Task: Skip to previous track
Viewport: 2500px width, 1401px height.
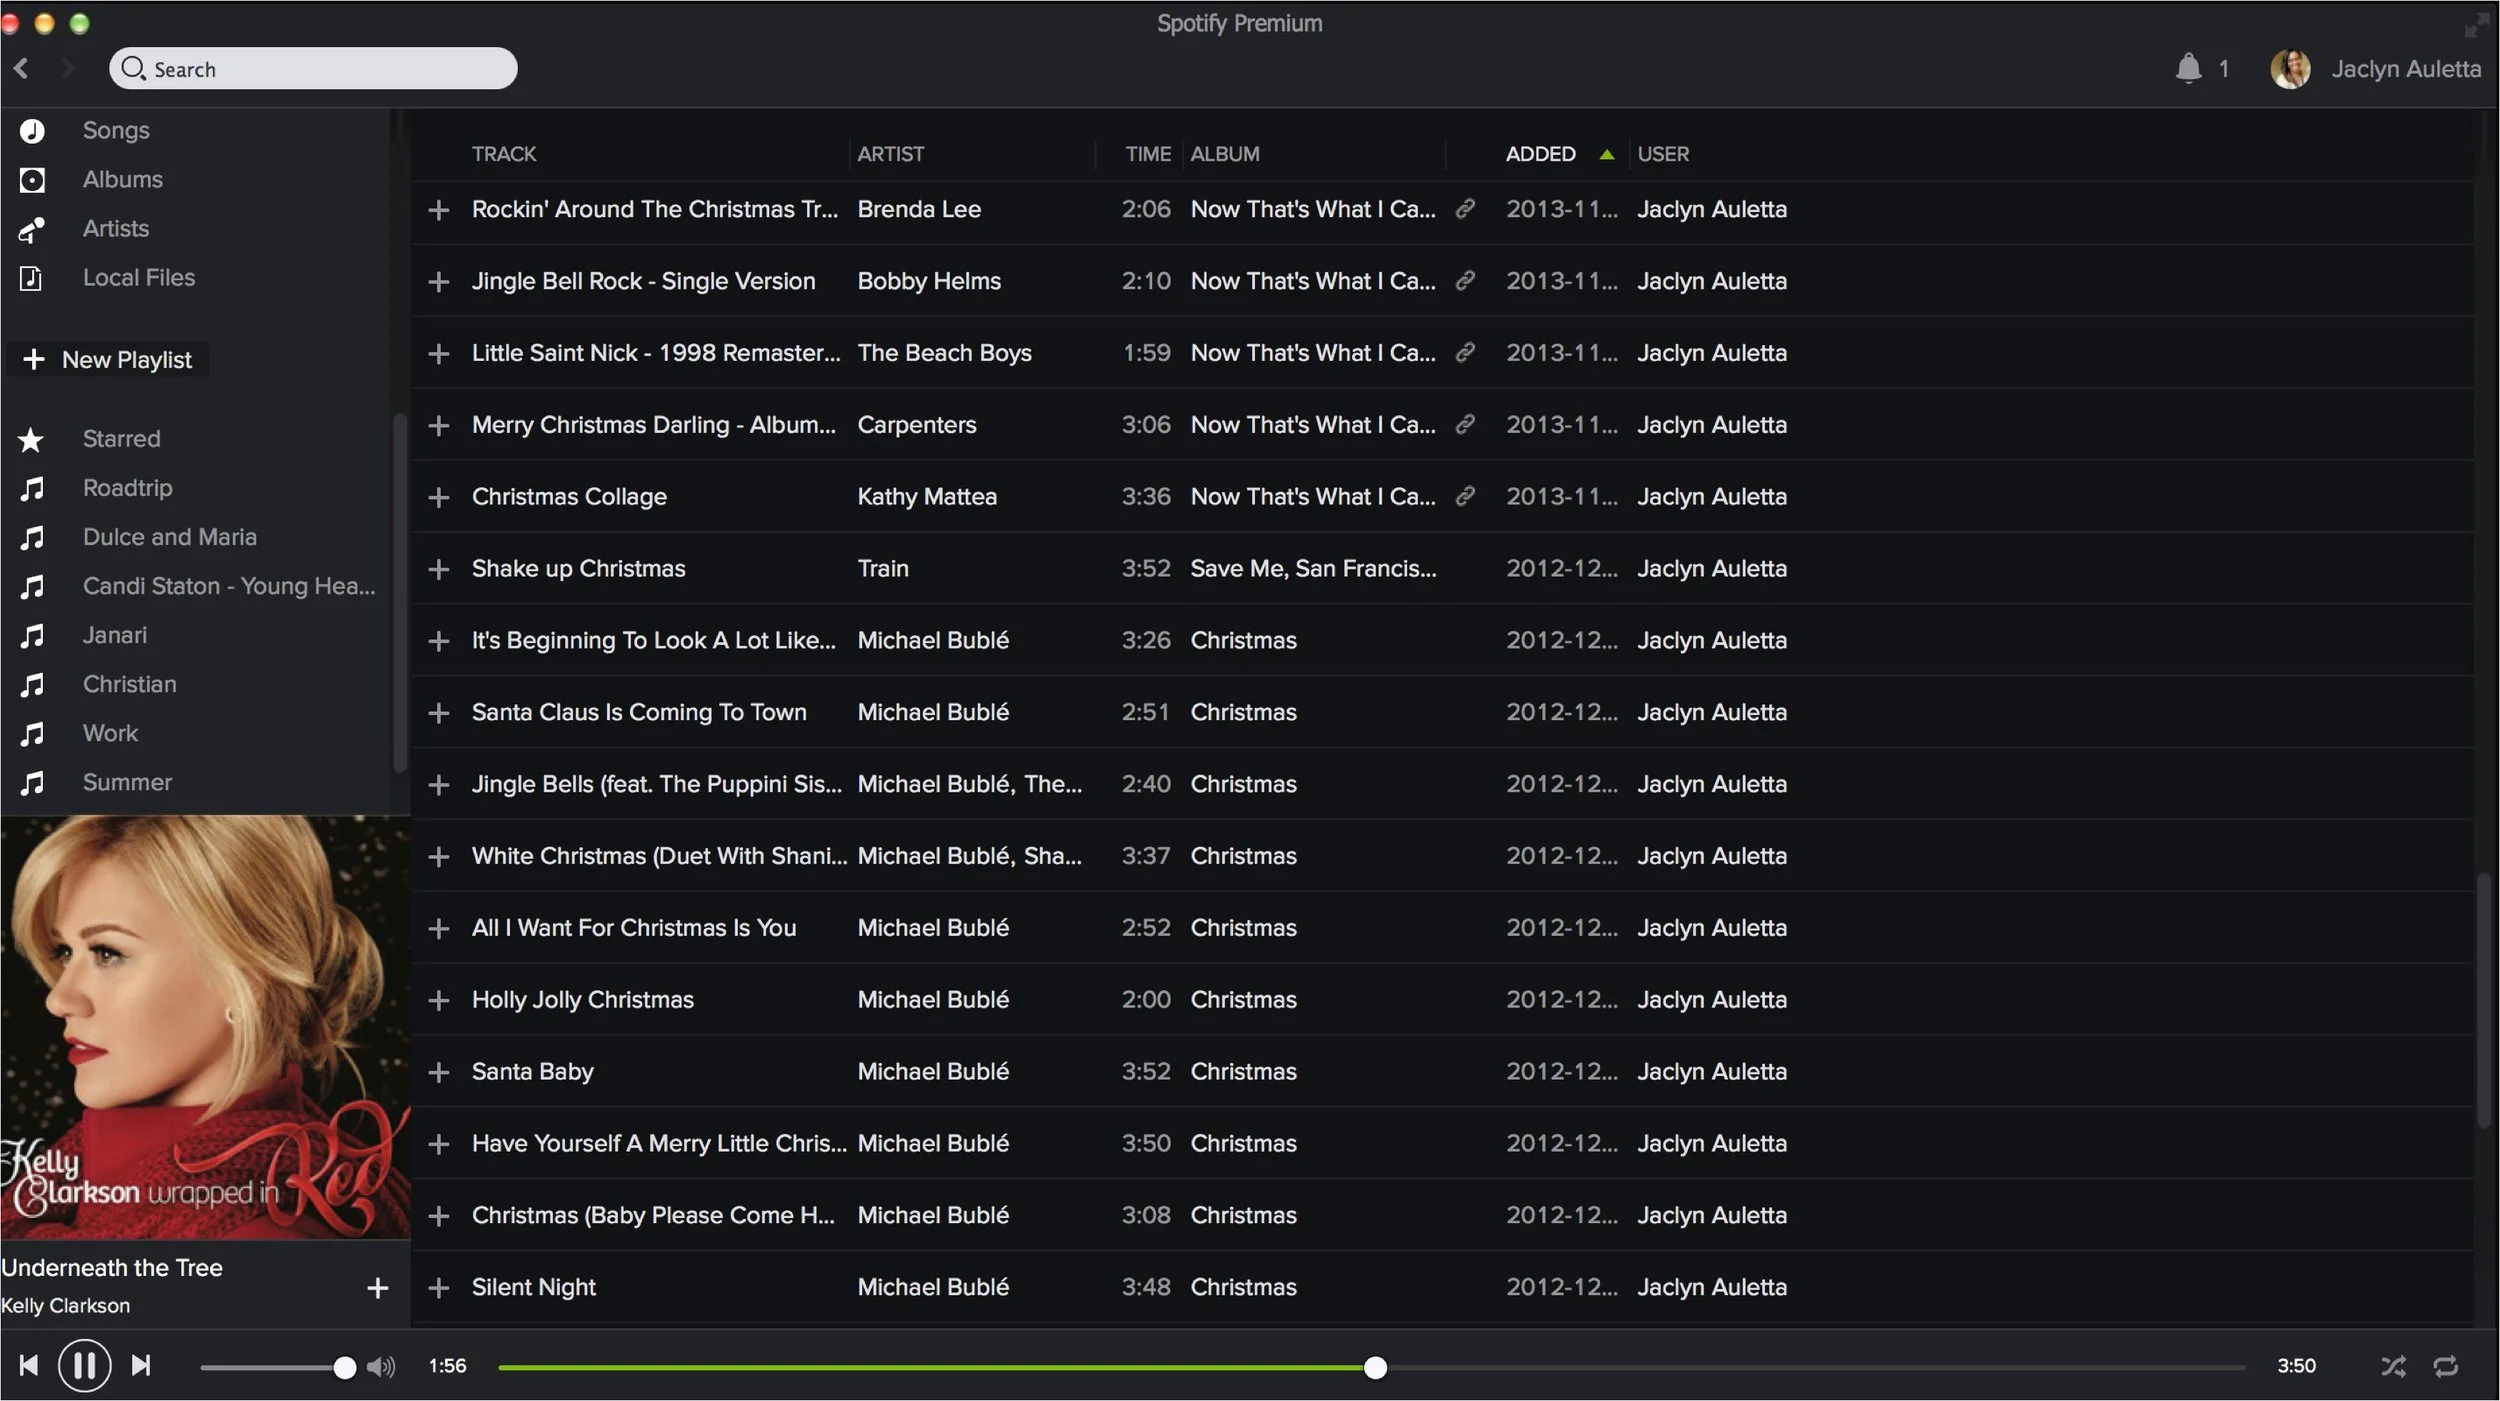Action: click(x=29, y=1366)
